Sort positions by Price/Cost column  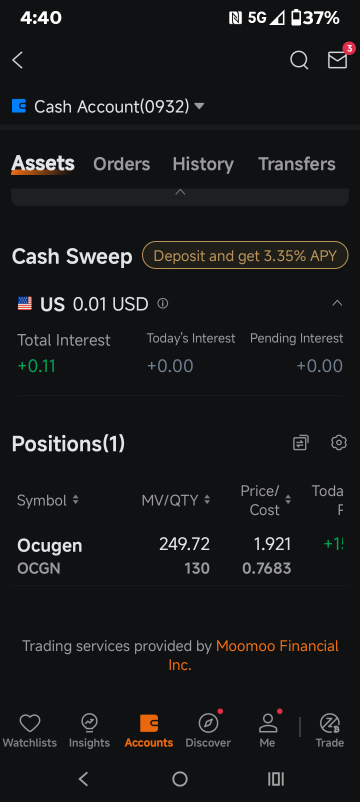pos(266,500)
